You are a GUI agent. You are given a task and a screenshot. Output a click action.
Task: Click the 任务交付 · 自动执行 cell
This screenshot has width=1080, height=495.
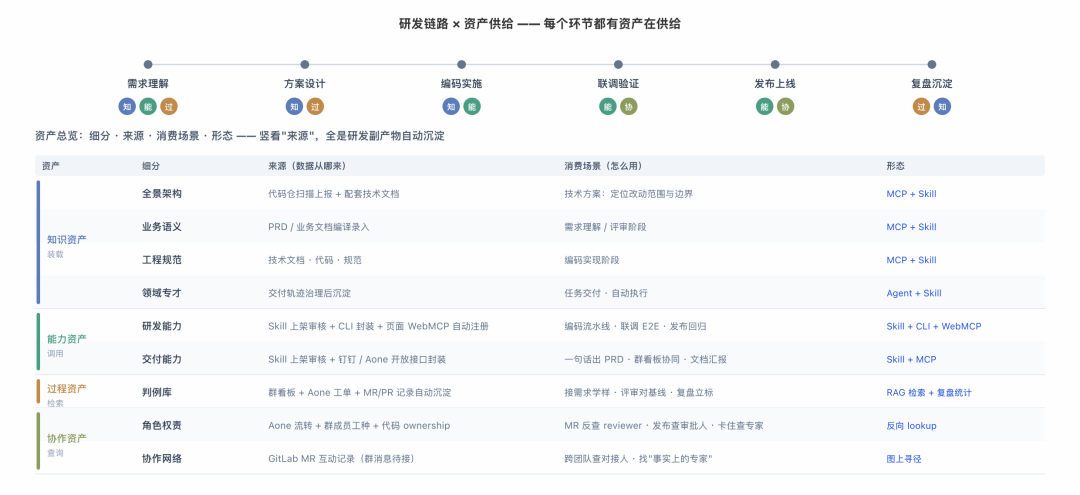[x=606, y=293]
